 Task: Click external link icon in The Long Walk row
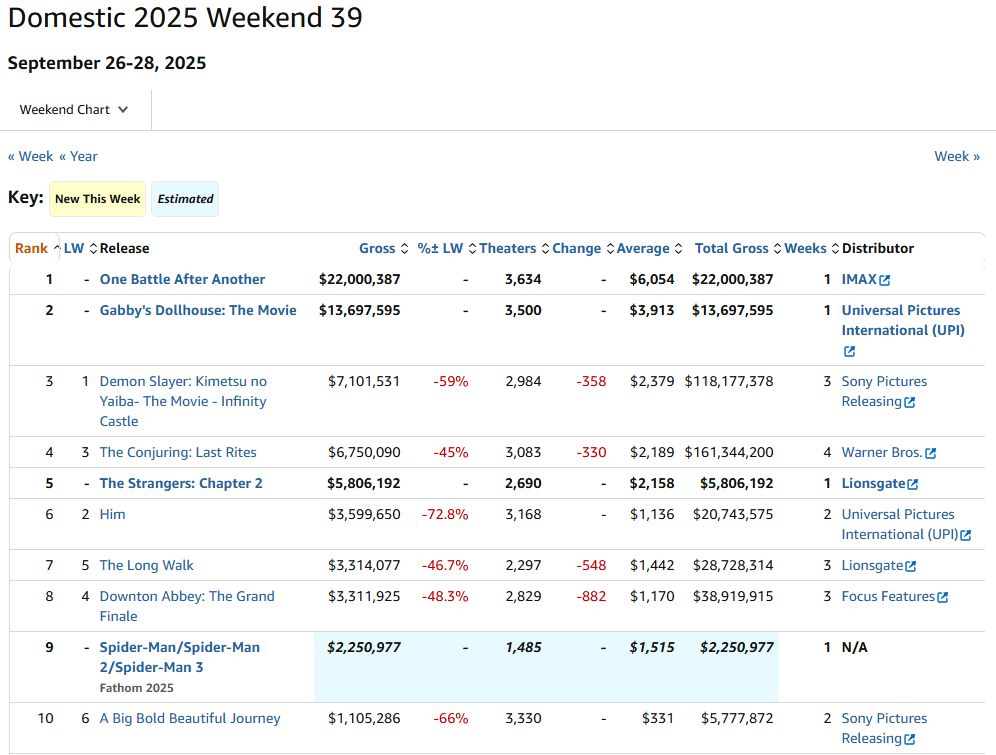tap(911, 566)
